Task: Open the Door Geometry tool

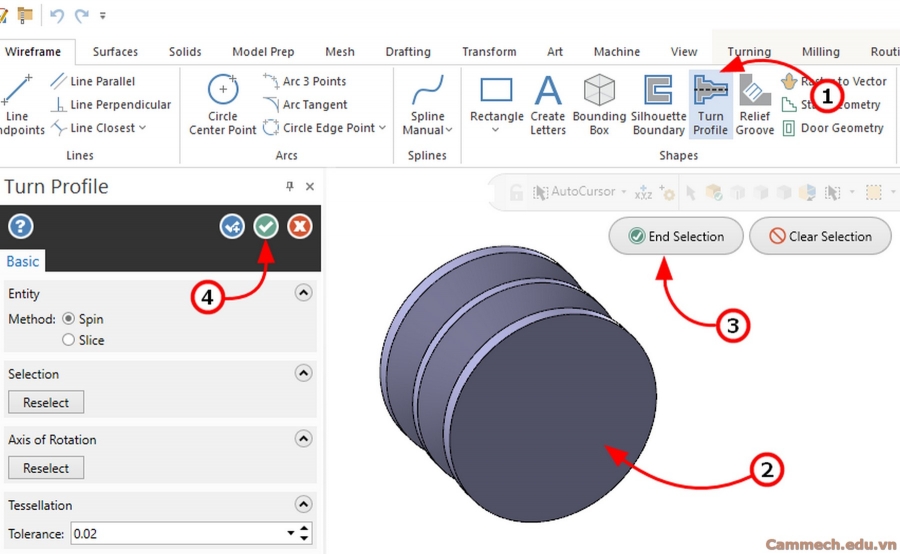Action: tap(833, 128)
